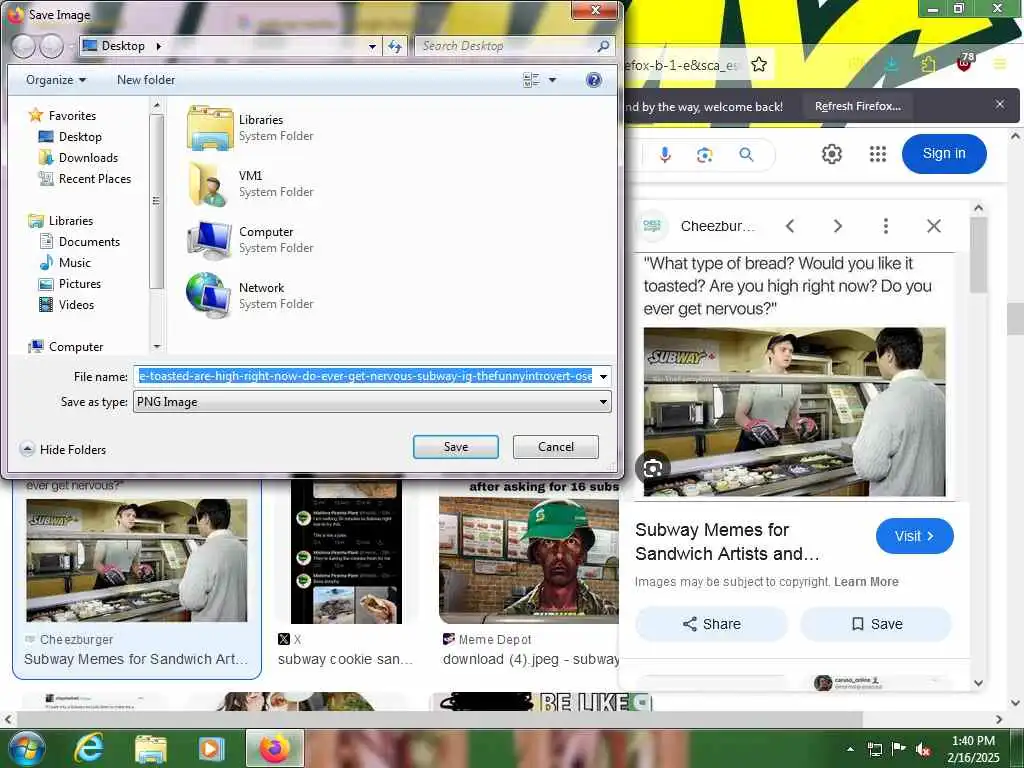Viewport: 1024px width, 768px height.
Task: Click New folder in dialog toolbar
Action: pyautogui.click(x=146, y=80)
